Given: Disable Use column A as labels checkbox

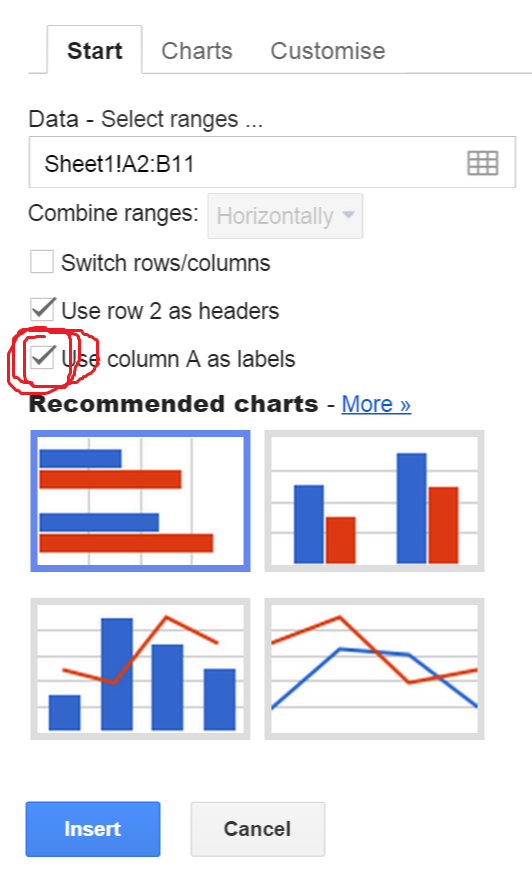Looking at the screenshot, I should click(42, 358).
